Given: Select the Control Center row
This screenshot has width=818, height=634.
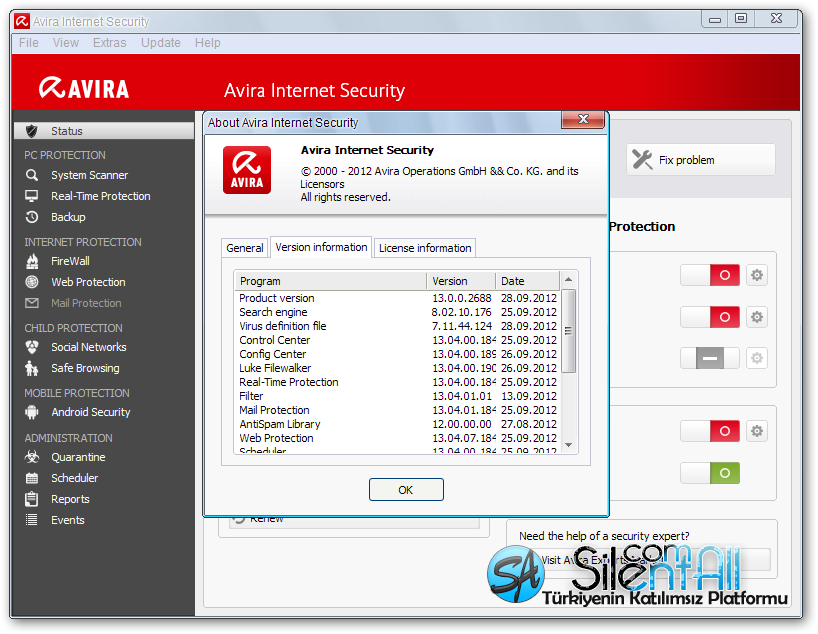Looking at the screenshot, I should pos(399,340).
